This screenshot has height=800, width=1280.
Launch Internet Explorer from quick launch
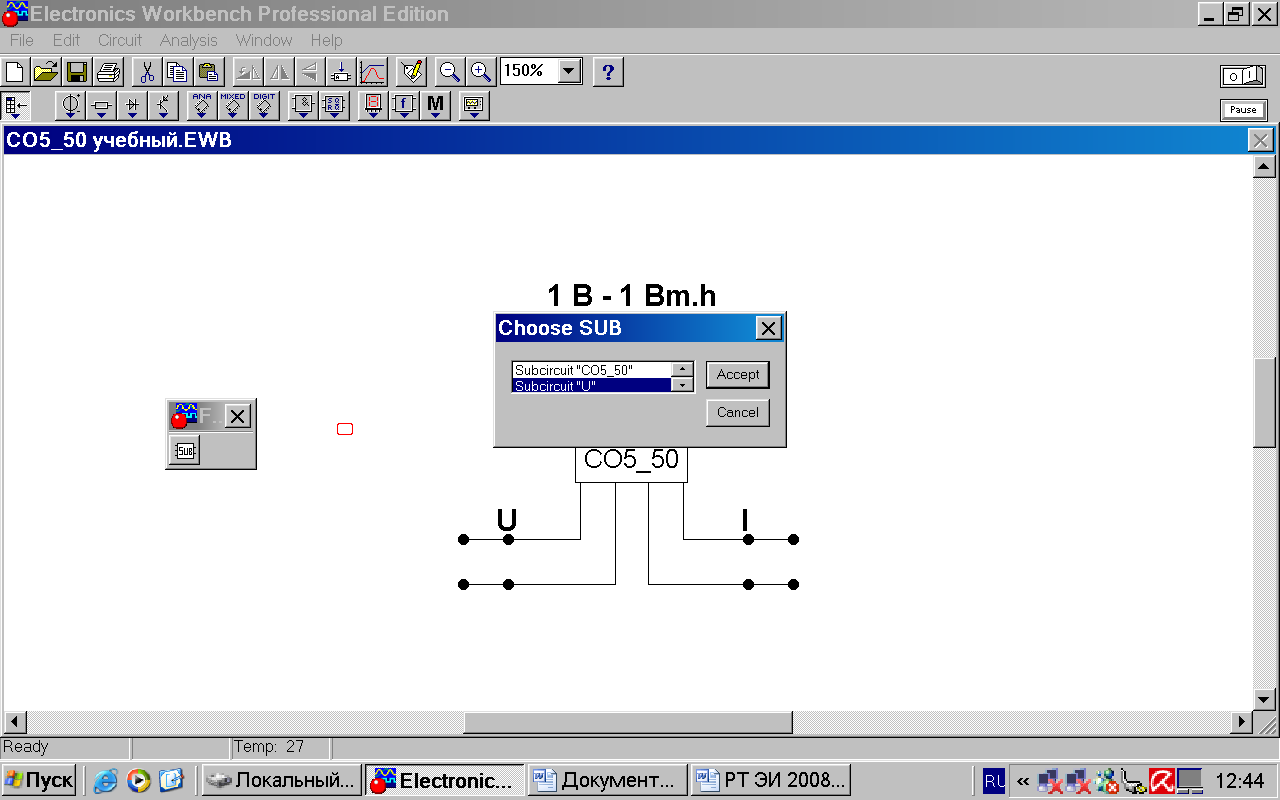106,780
